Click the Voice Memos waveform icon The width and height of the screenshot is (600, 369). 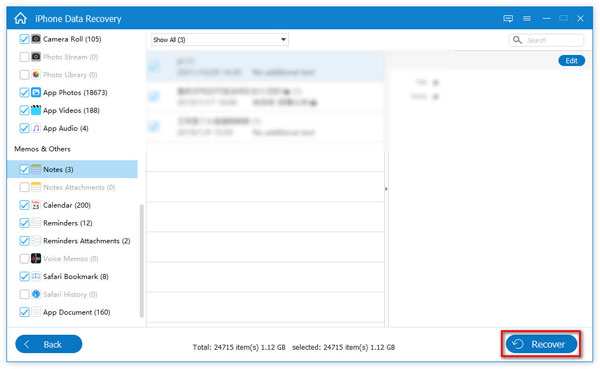pyautogui.click(x=36, y=259)
